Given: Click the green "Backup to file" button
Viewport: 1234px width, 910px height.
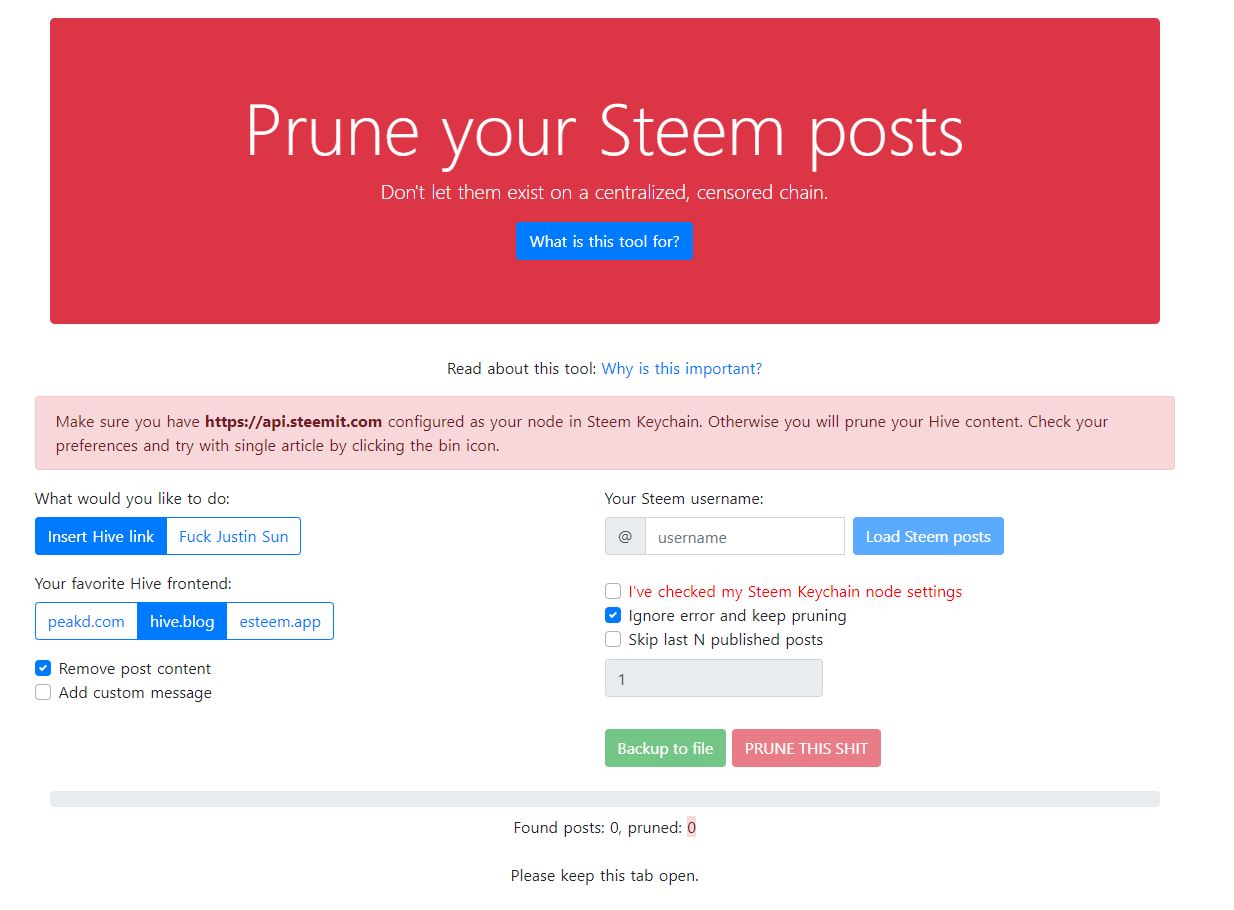Looking at the screenshot, I should [665, 748].
